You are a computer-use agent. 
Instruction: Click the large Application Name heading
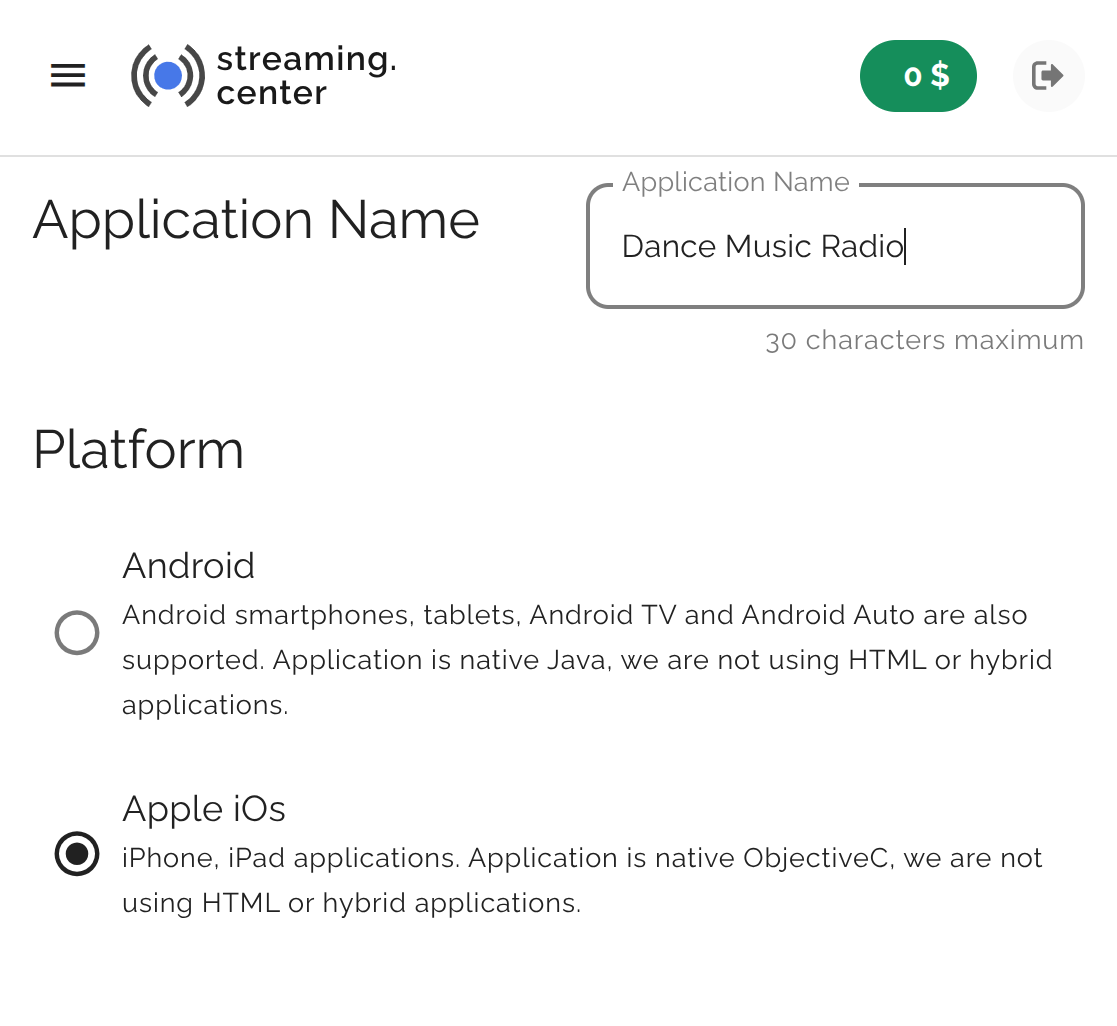256,220
